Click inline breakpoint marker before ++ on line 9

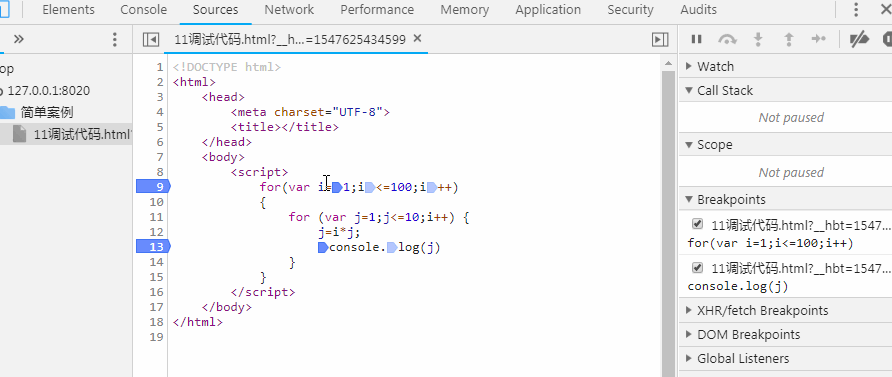[432, 187]
